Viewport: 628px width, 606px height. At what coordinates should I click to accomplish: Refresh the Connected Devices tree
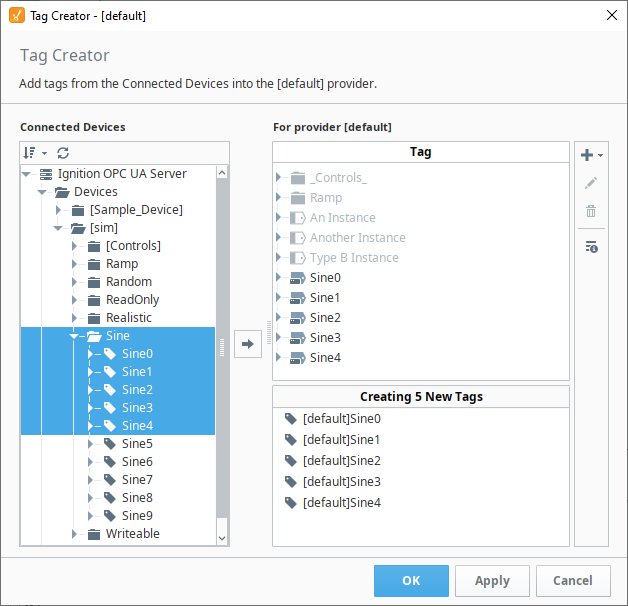pyautogui.click(x=63, y=153)
